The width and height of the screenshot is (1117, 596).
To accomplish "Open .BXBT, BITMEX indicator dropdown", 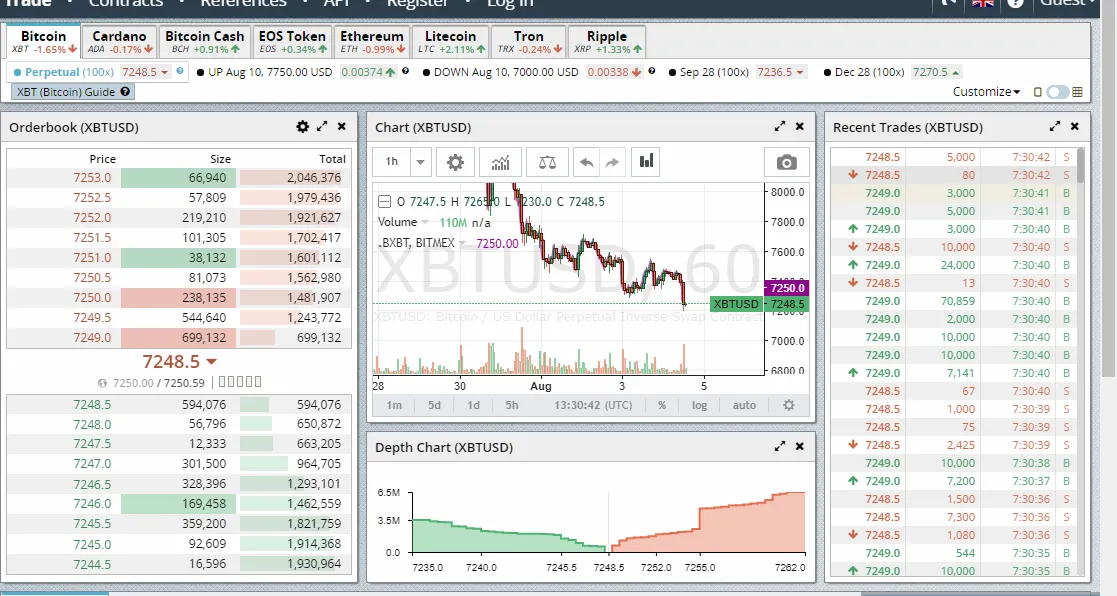I will point(463,244).
